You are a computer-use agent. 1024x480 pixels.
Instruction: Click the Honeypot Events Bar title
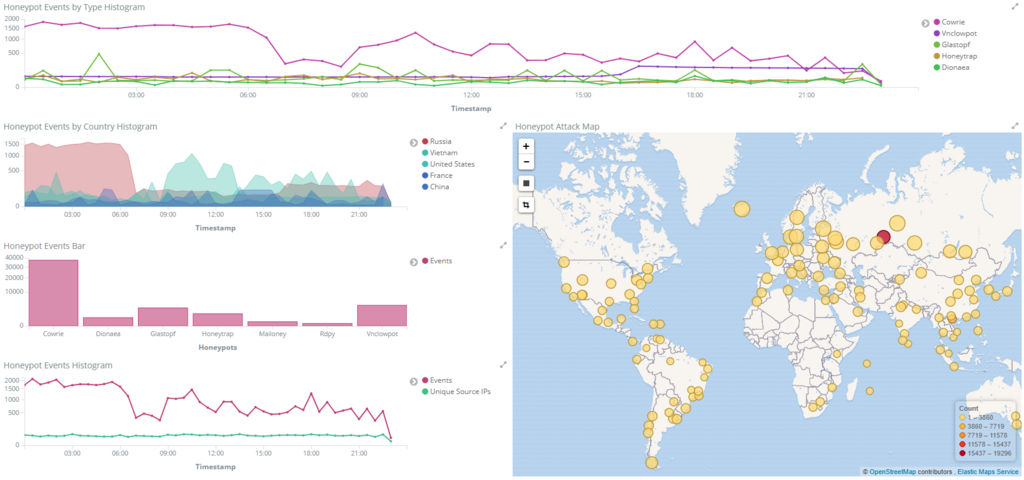(x=44, y=246)
